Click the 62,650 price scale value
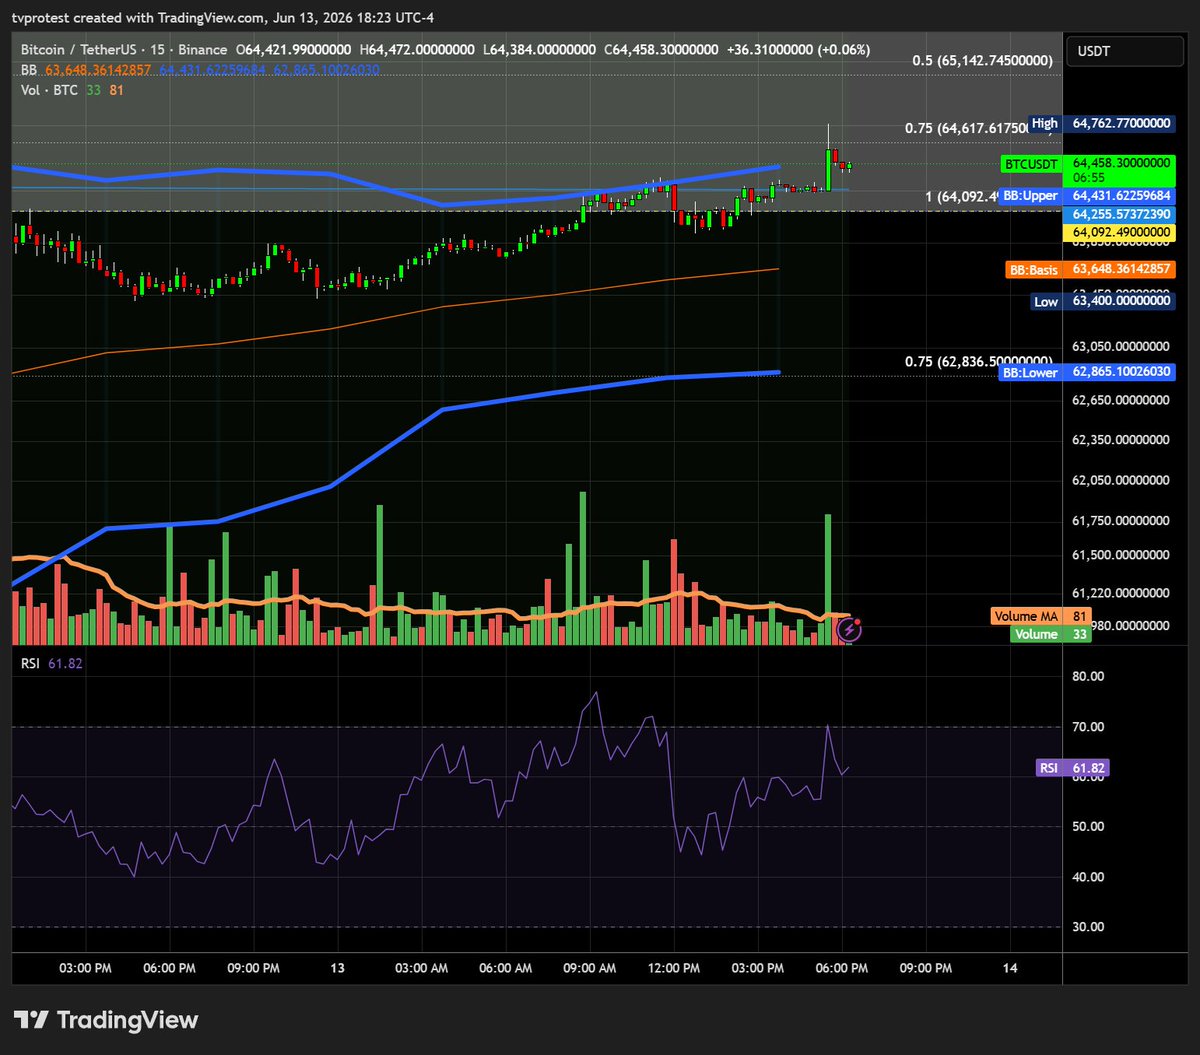 click(1120, 400)
